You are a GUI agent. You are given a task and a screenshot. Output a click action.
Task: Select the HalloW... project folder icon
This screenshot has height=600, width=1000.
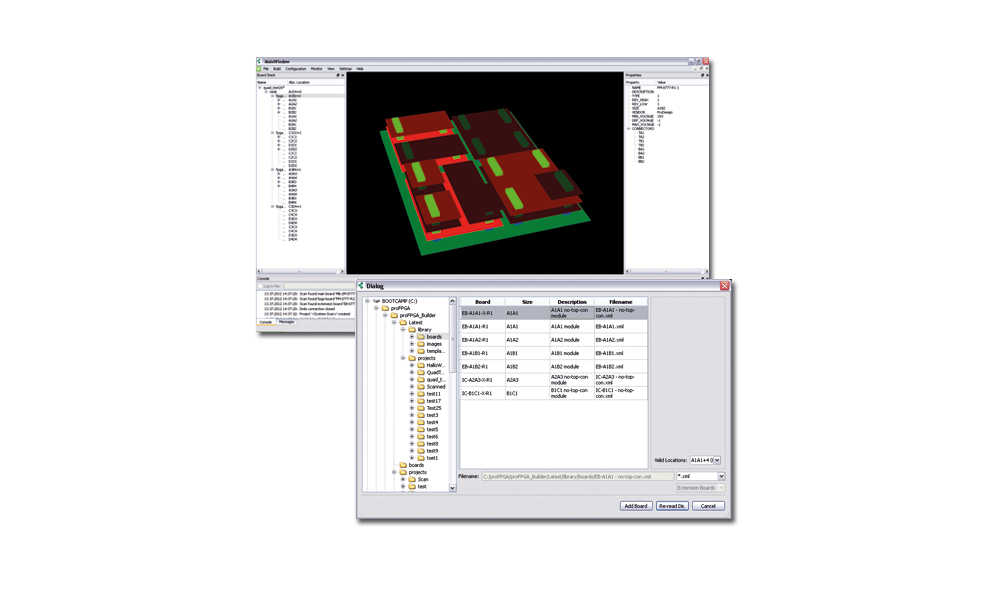(421, 365)
